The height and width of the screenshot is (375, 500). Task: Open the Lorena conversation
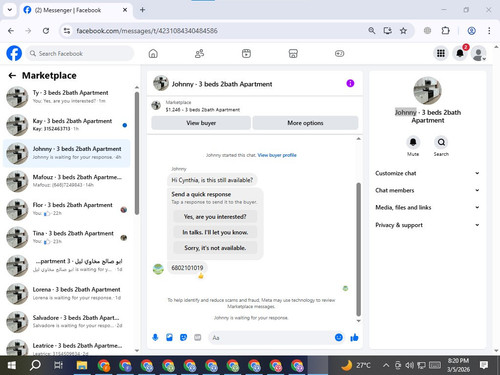pos(67,294)
